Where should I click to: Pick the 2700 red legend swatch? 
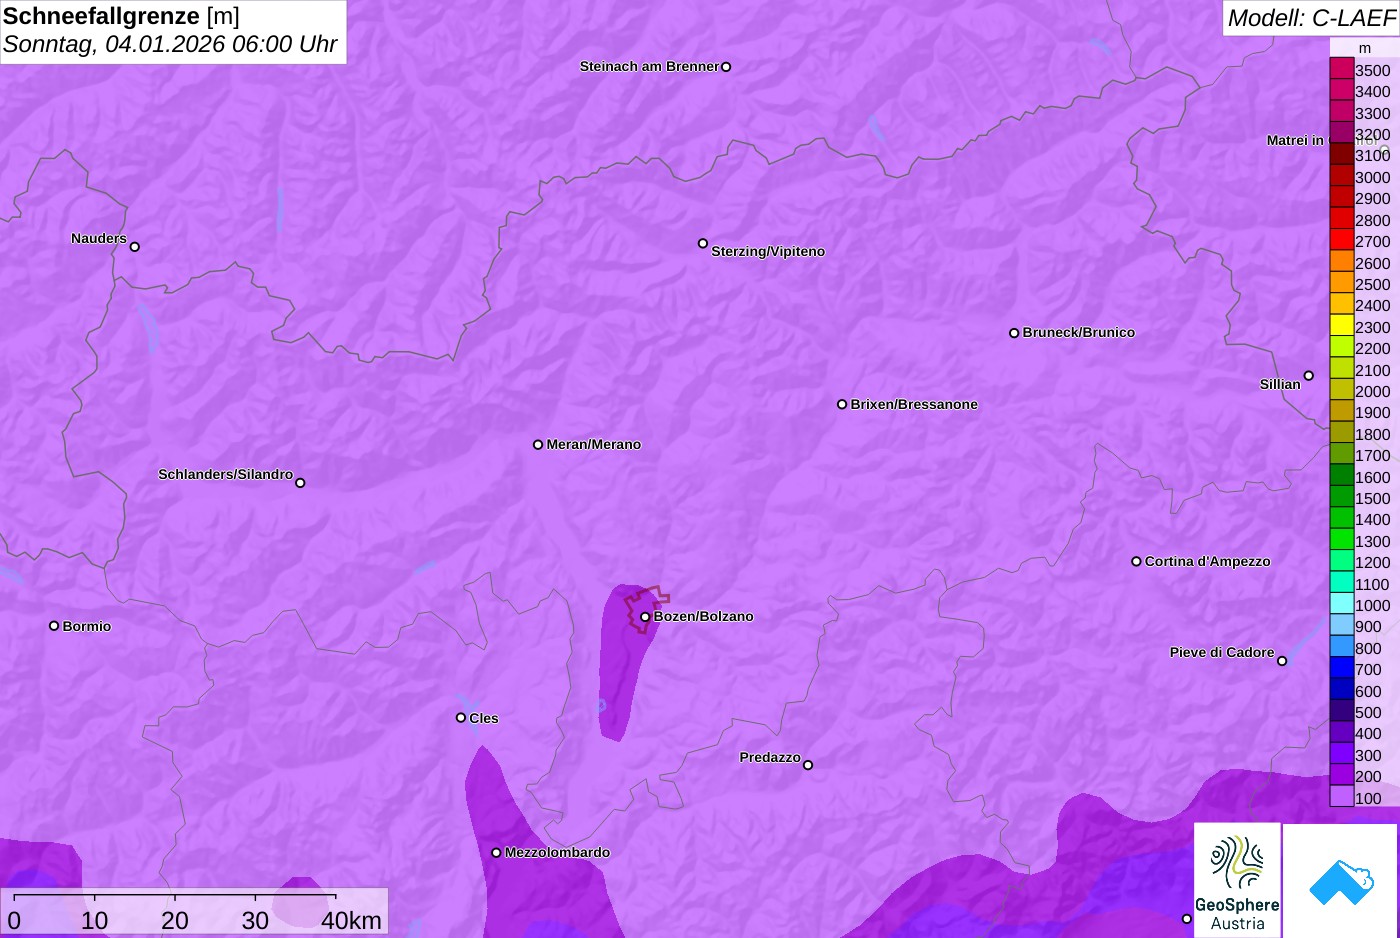click(x=1341, y=240)
